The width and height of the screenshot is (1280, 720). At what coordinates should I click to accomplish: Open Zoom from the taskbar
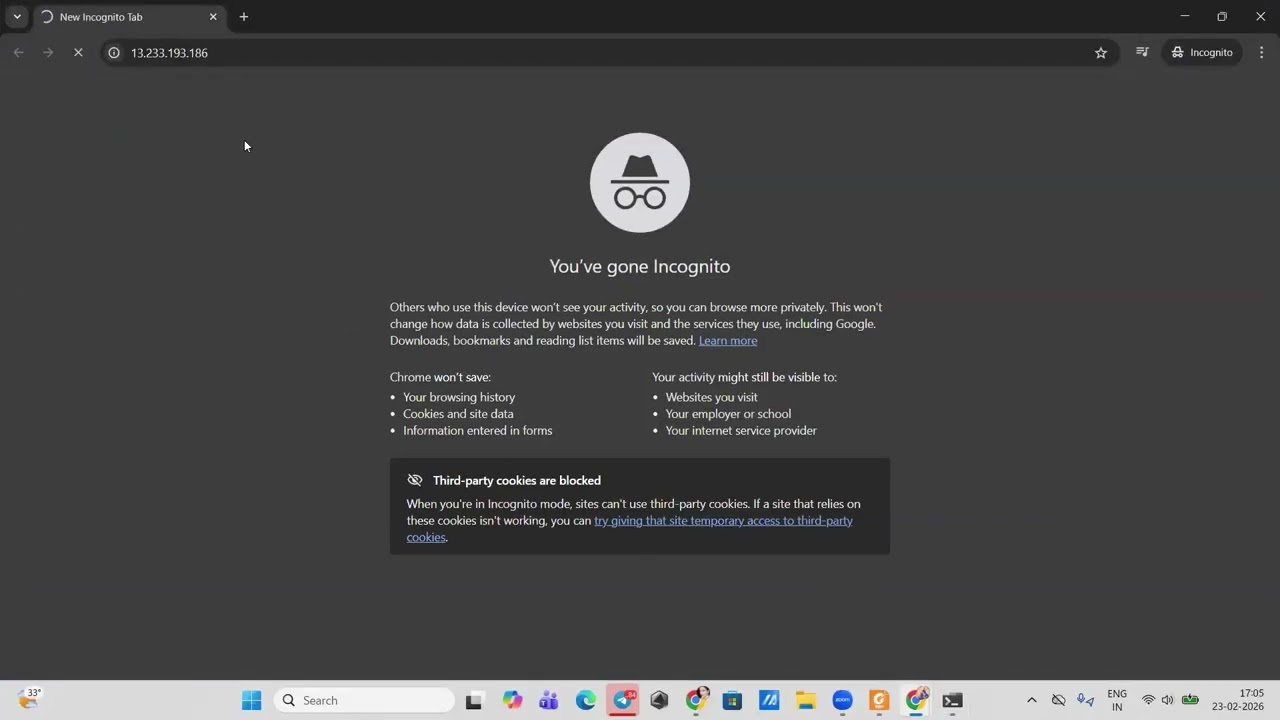pos(842,701)
